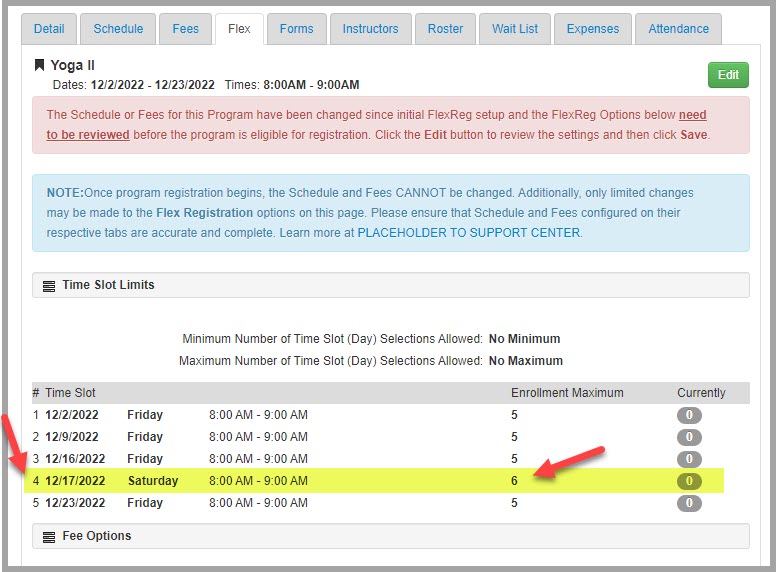Image resolution: width=776 pixels, height=572 pixels.
Task: Click the Fee Options list icon
Action: coord(48,537)
